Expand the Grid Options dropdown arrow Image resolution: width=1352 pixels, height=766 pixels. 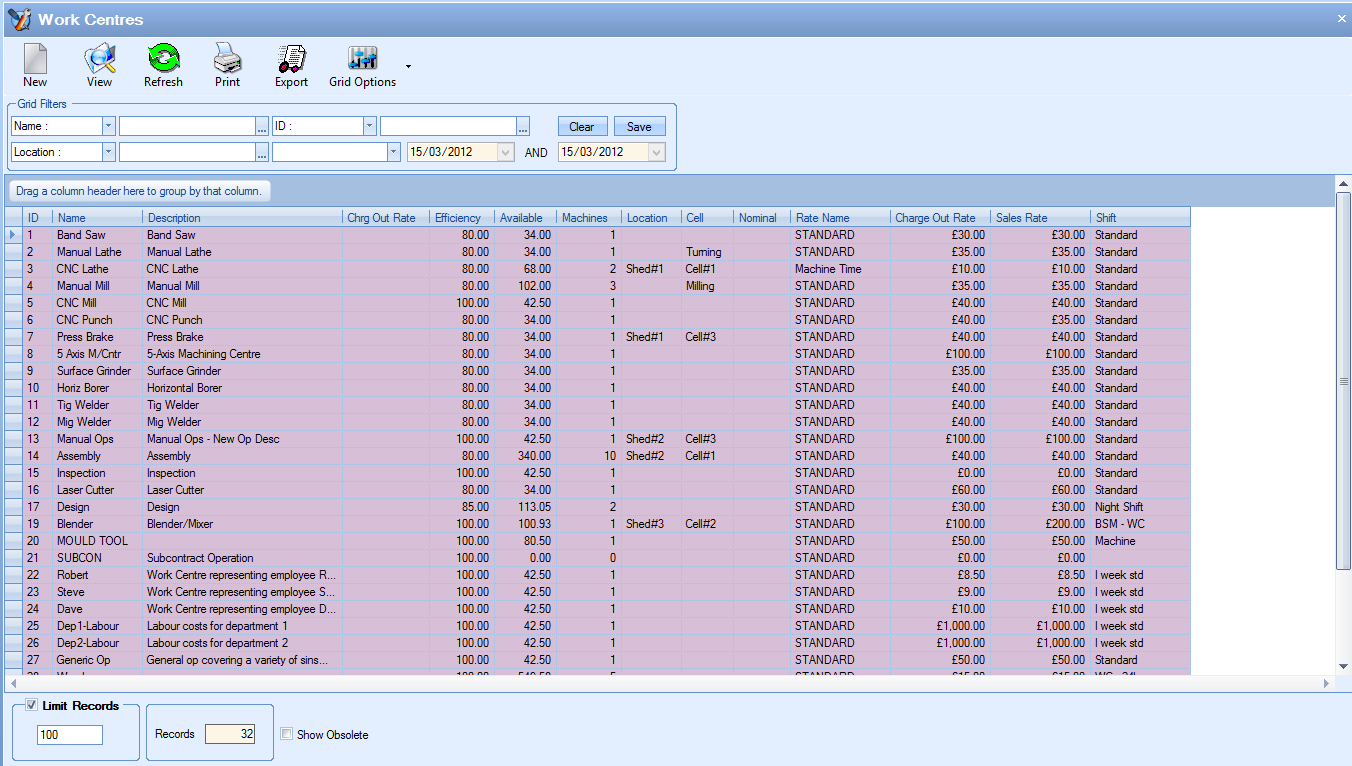pos(408,67)
